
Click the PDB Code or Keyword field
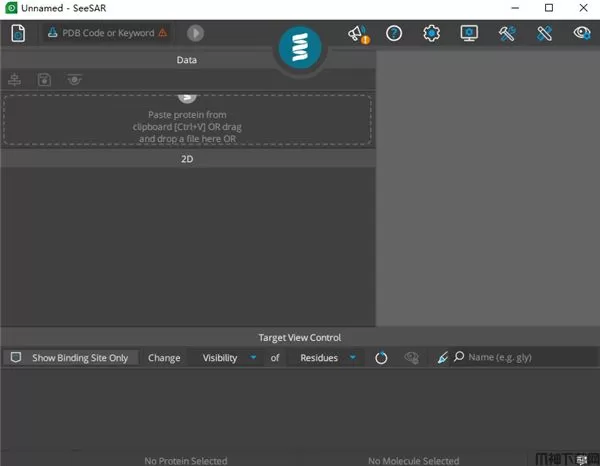click(x=107, y=33)
